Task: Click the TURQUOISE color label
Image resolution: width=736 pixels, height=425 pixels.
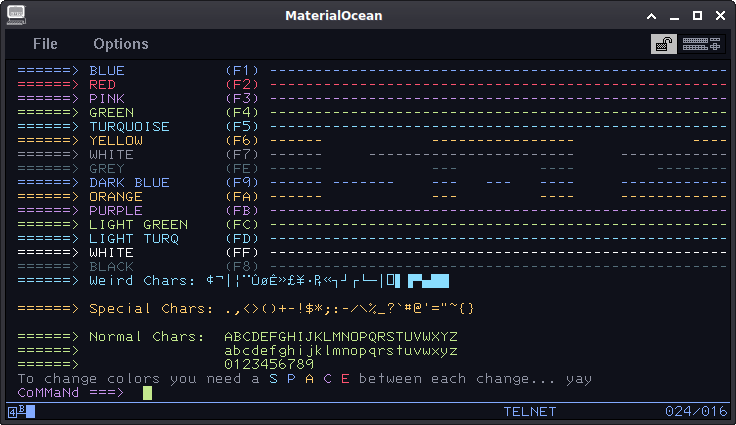Action: (x=130, y=127)
